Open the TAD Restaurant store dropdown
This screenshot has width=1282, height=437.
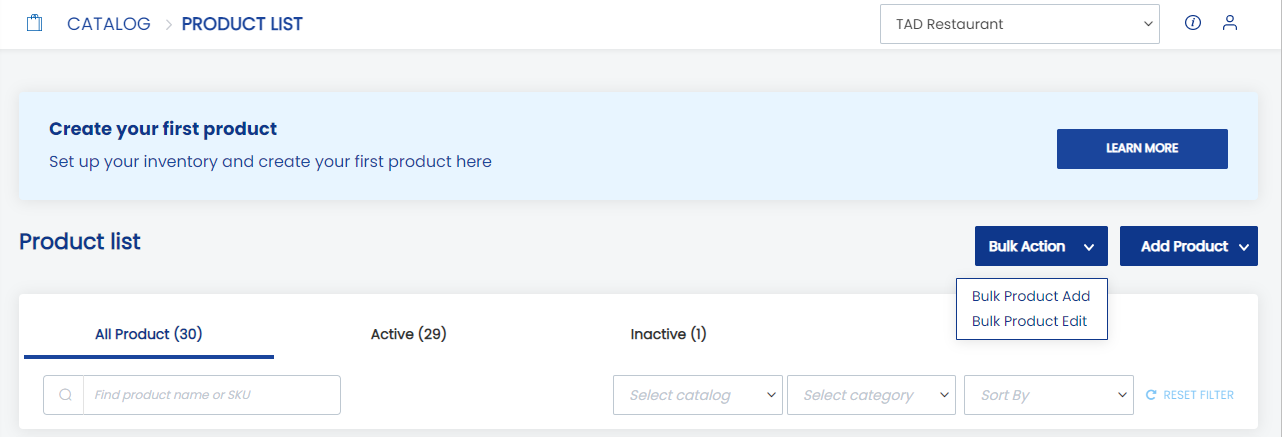[x=1019, y=24]
